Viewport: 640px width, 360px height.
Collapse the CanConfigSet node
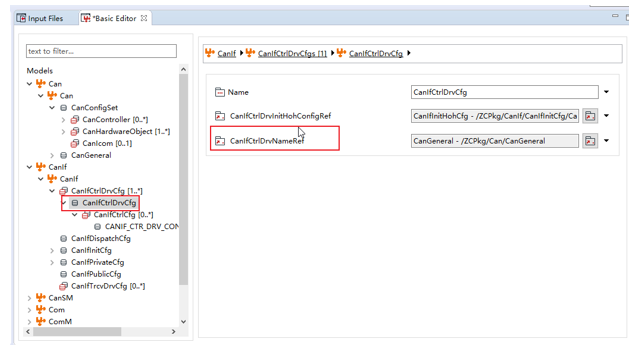click(x=52, y=108)
